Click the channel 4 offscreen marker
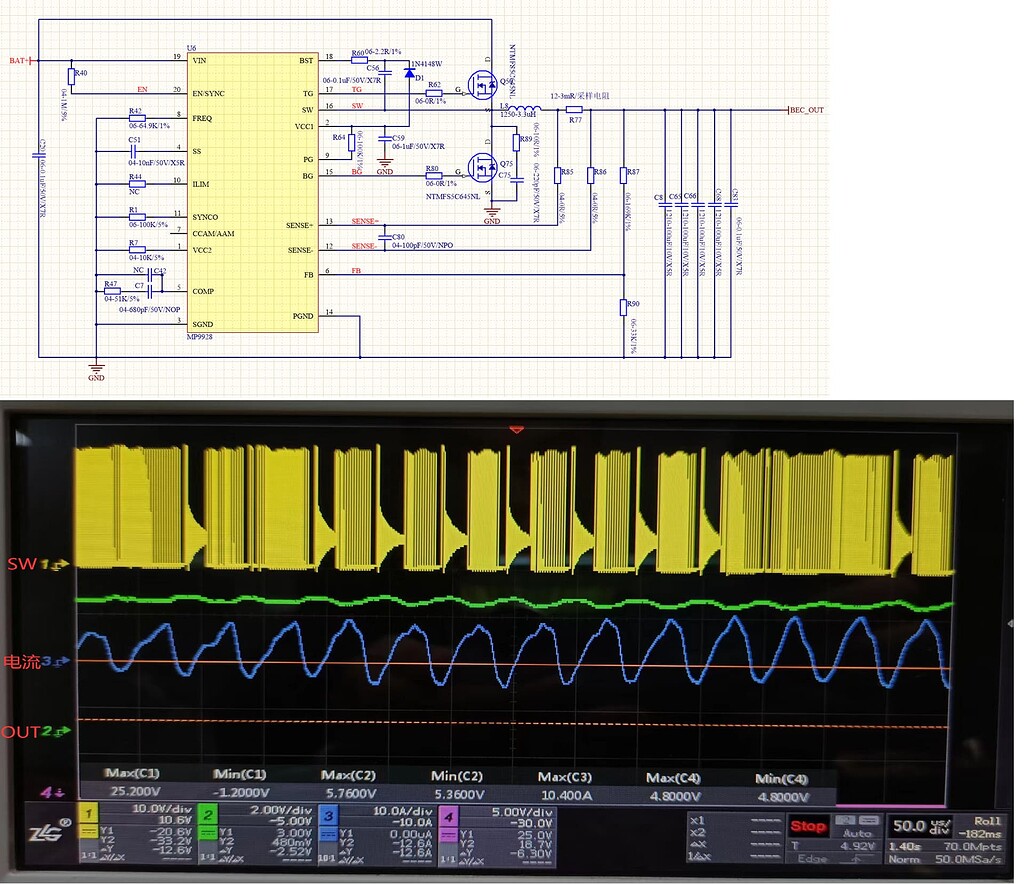1024x884 pixels. [x=52, y=793]
